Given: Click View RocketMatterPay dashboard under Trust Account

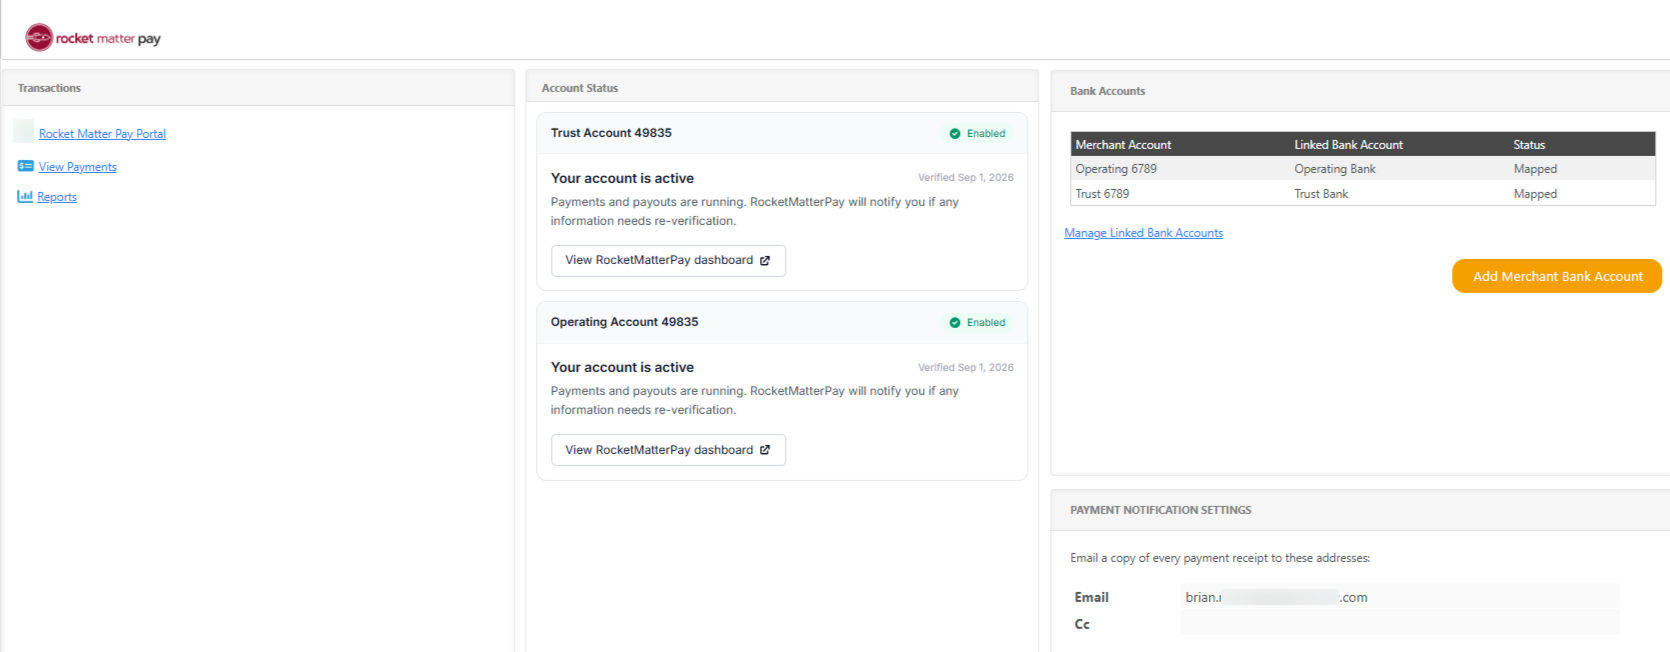Looking at the screenshot, I should [x=668, y=260].
